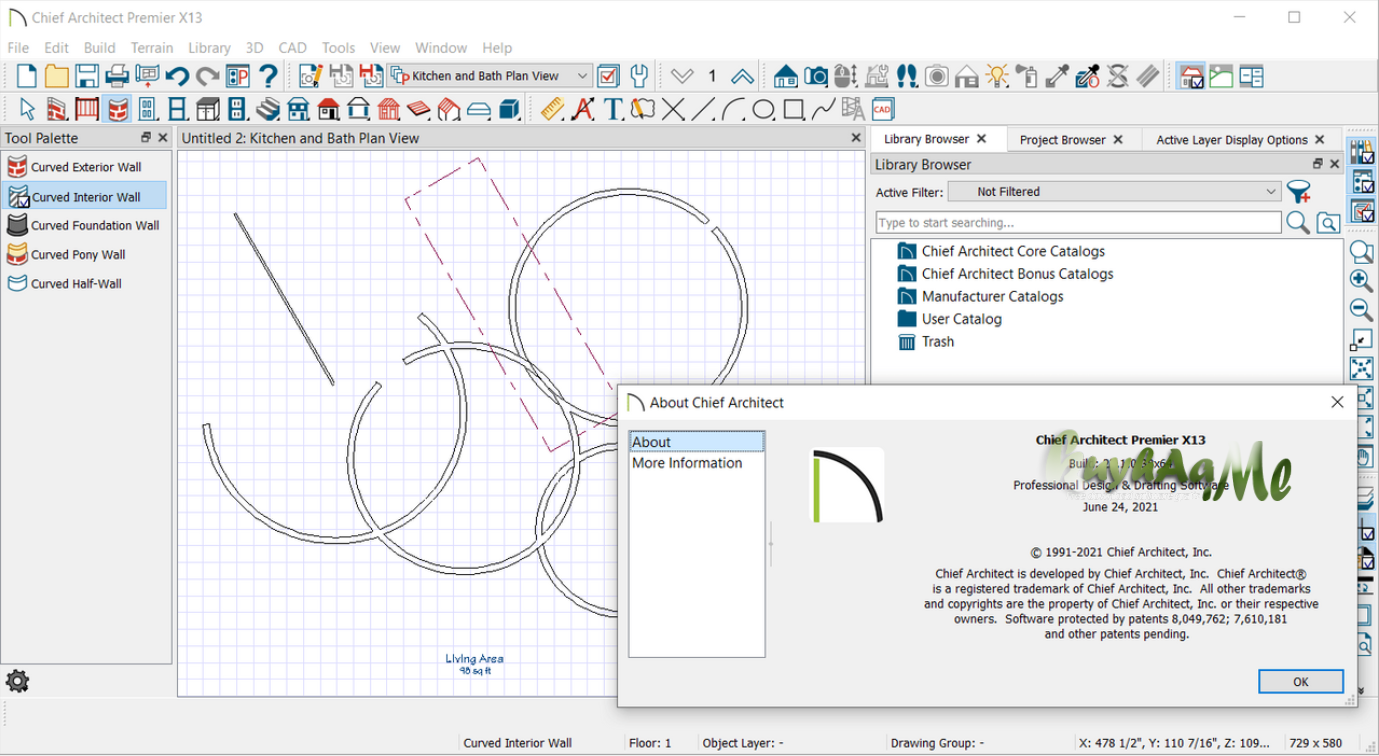Viewport: 1379px width, 756px height.
Task: Select the CAD rectangle drawing tool
Action: pyautogui.click(x=793, y=109)
